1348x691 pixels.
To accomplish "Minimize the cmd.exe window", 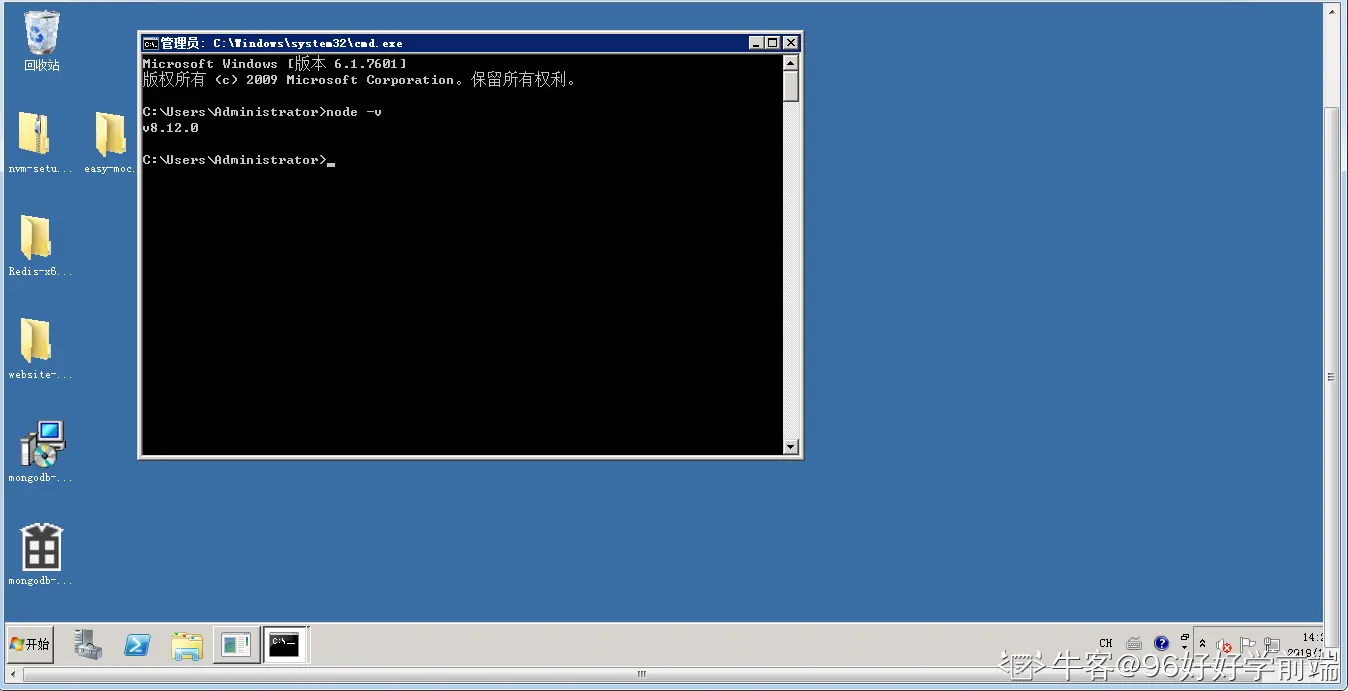I will tap(756, 43).
